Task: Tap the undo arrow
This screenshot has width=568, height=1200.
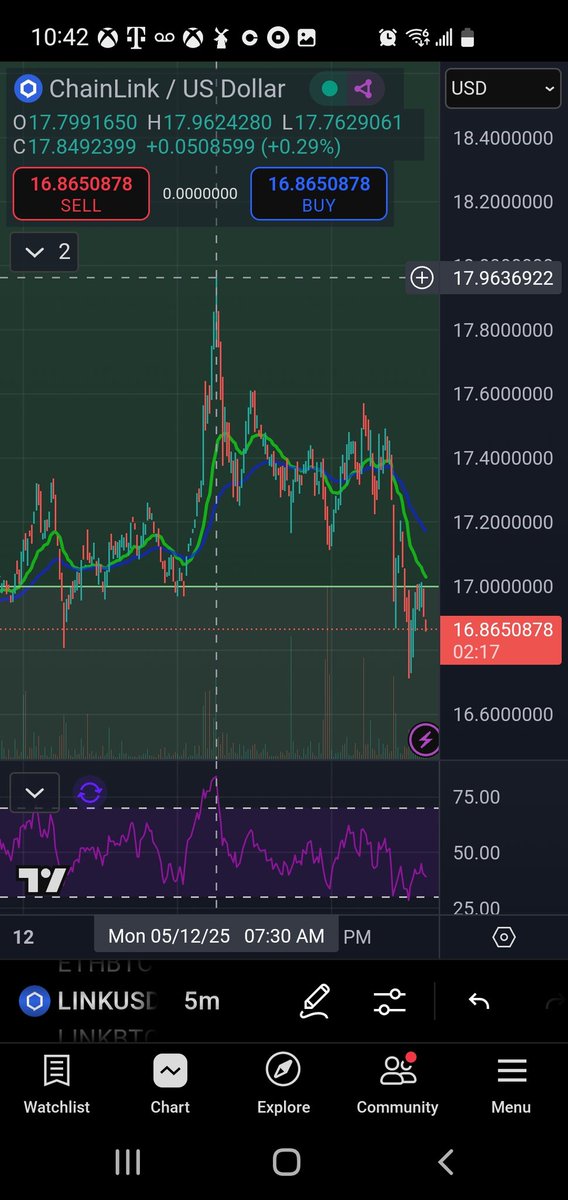Action: coord(479,1001)
